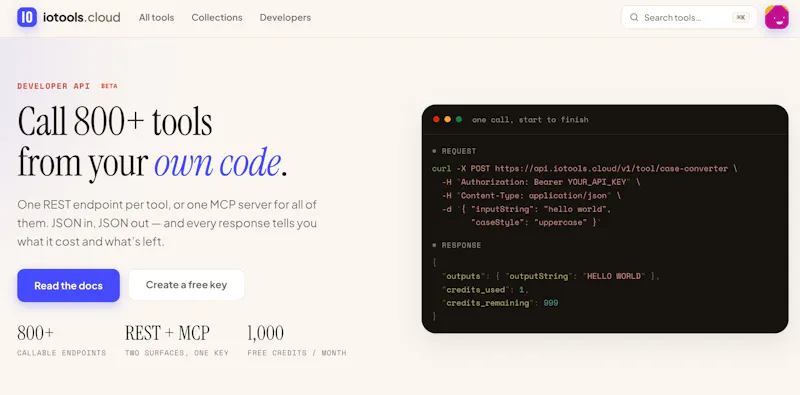The width and height of the screenshot is (800, 395).
Task: Click the red dot in code window
Action: click(x=436, y=119)
